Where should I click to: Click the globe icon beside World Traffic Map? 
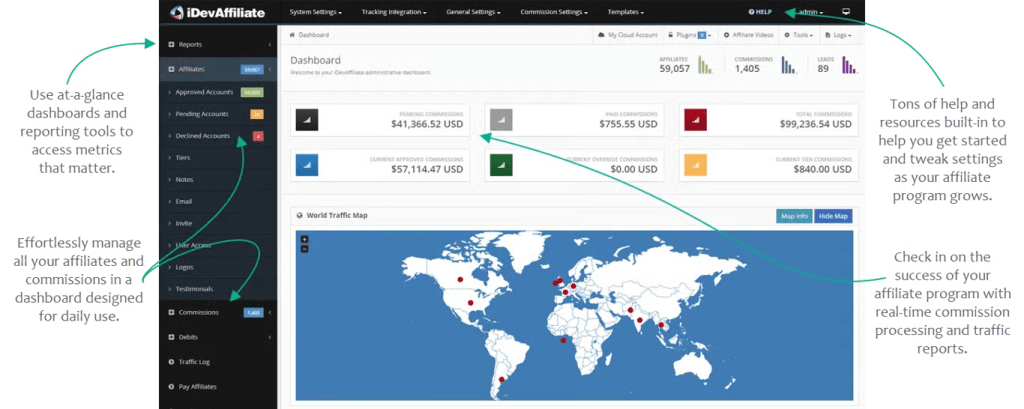tap(300, 215)
